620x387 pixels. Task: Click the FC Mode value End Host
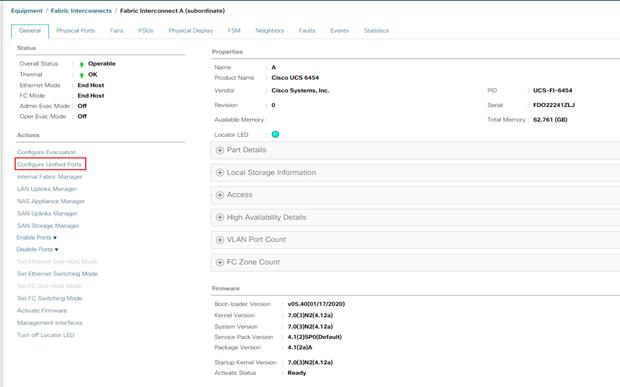coord(91,96)
